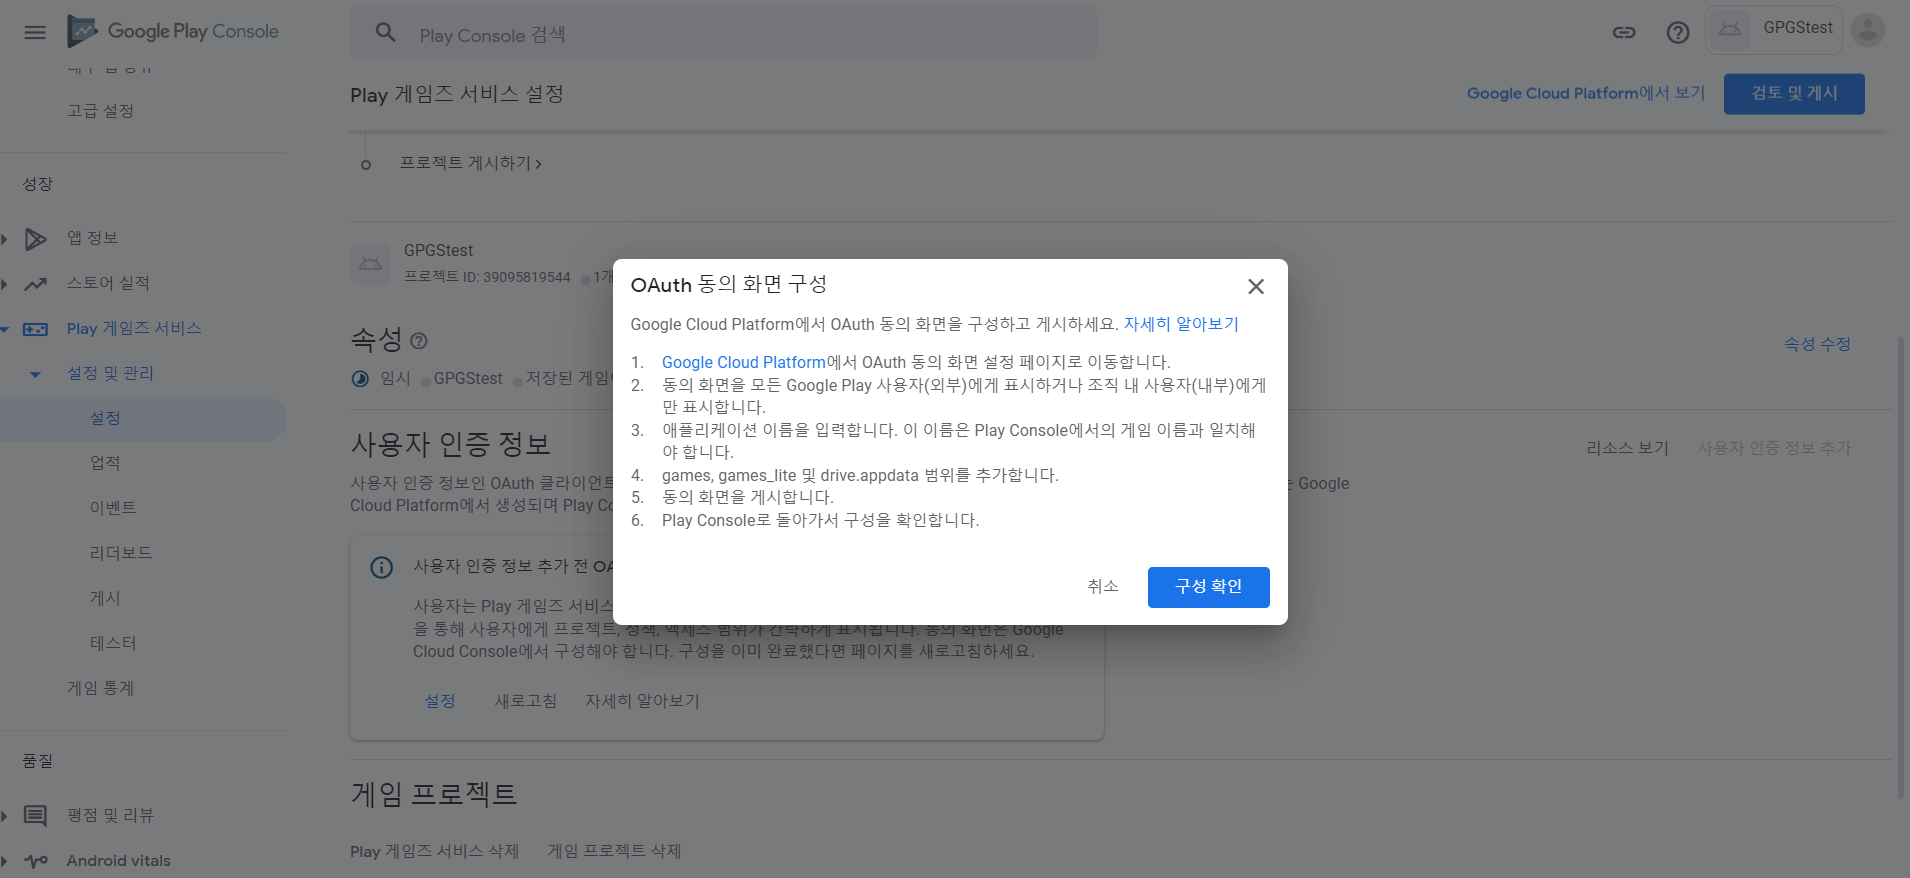This screenshot has height=878, width=1910.
Task: Collapse the Play 게임즈 서비스 section arrow
Action: (x=4, y=329)
